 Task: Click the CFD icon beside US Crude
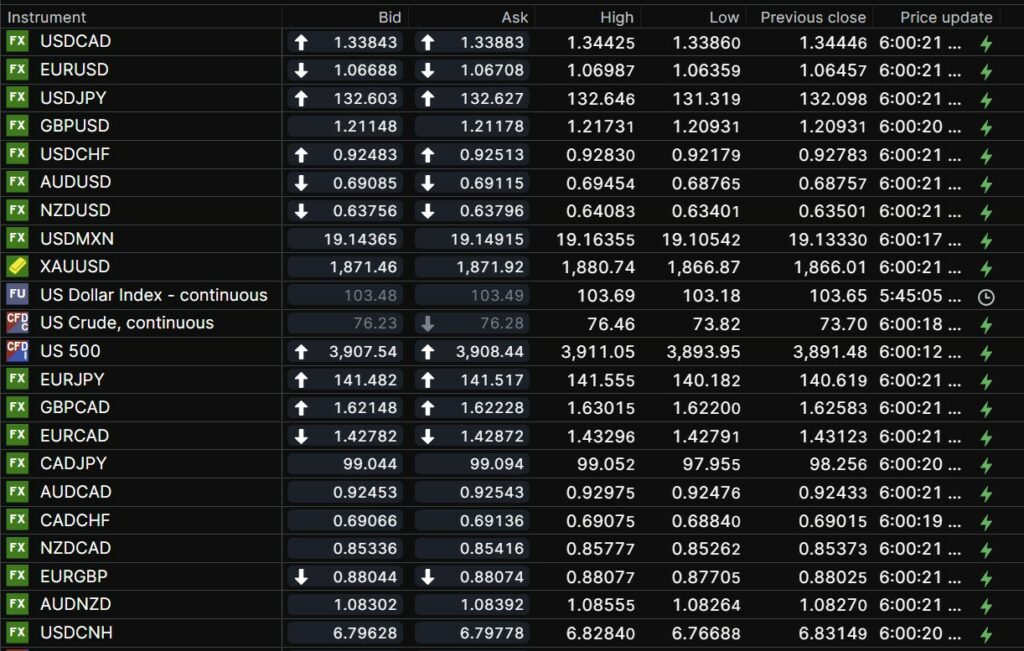[17, 323]
